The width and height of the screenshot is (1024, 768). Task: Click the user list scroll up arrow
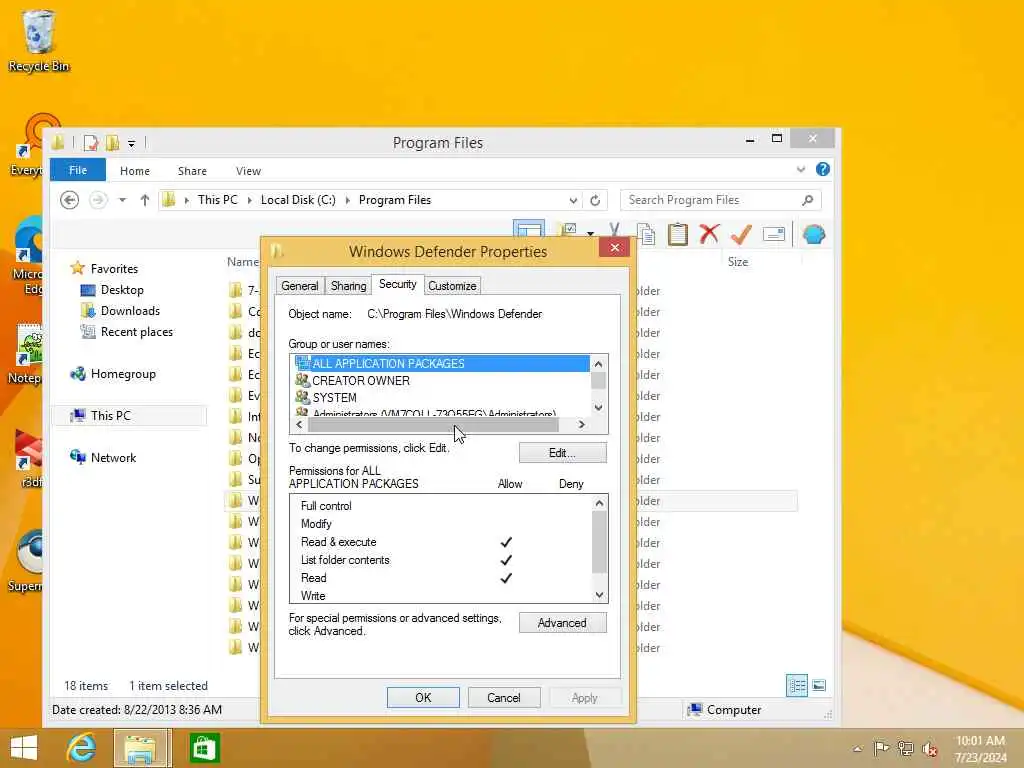pyautogui.click(x=598, y=364)
